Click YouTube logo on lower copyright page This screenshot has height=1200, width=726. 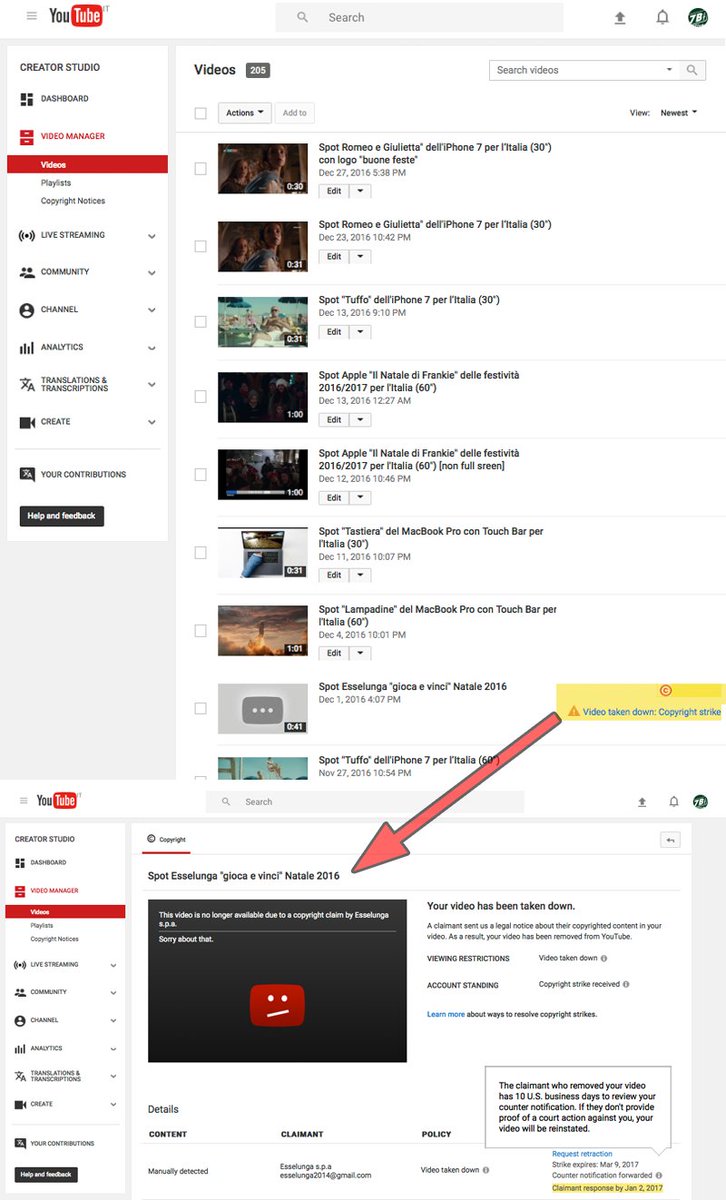(58, 801)
